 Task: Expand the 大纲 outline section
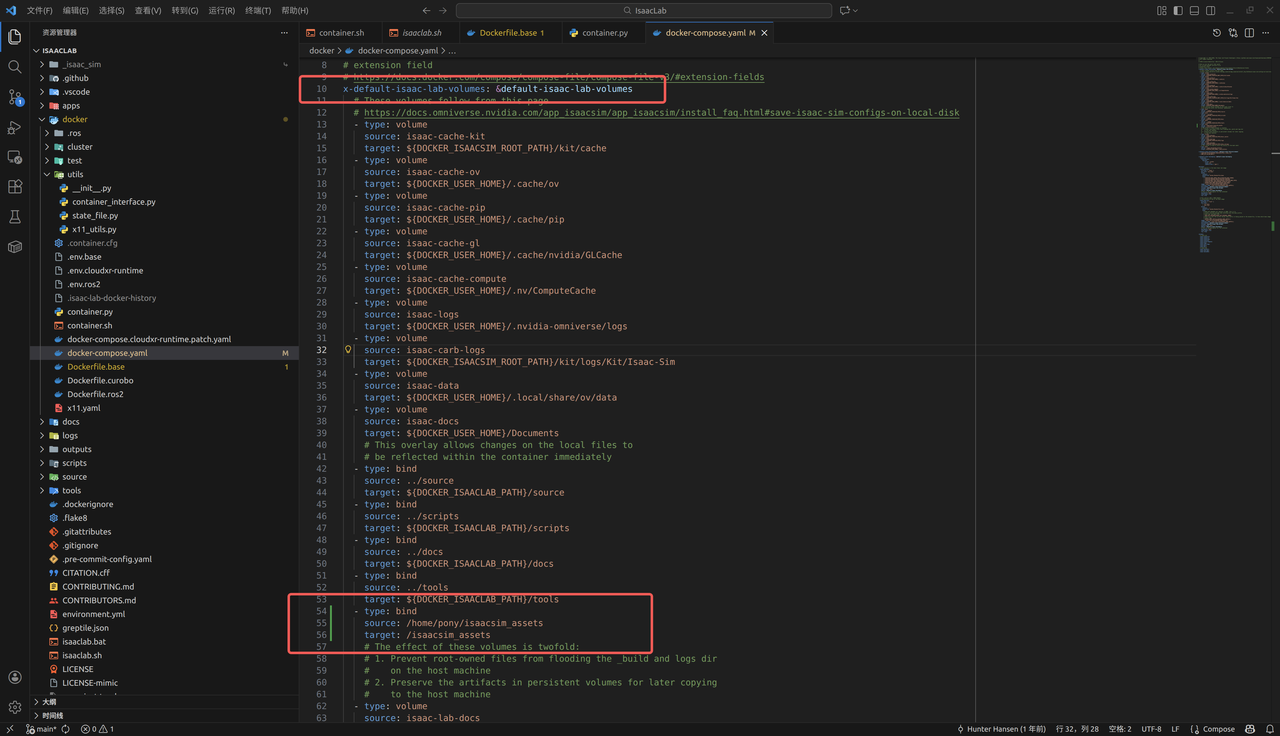click(164, 702)
